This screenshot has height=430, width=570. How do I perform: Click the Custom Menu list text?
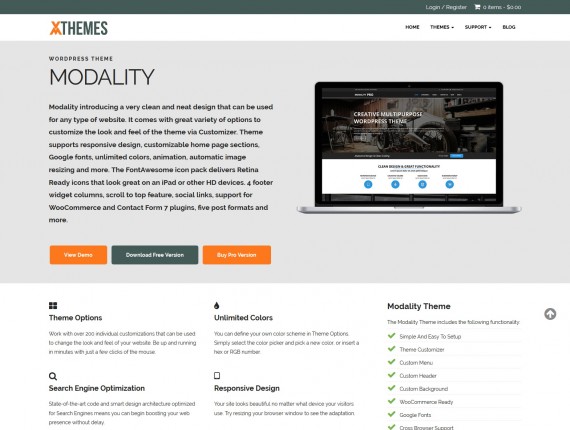(x=416, y=363)
